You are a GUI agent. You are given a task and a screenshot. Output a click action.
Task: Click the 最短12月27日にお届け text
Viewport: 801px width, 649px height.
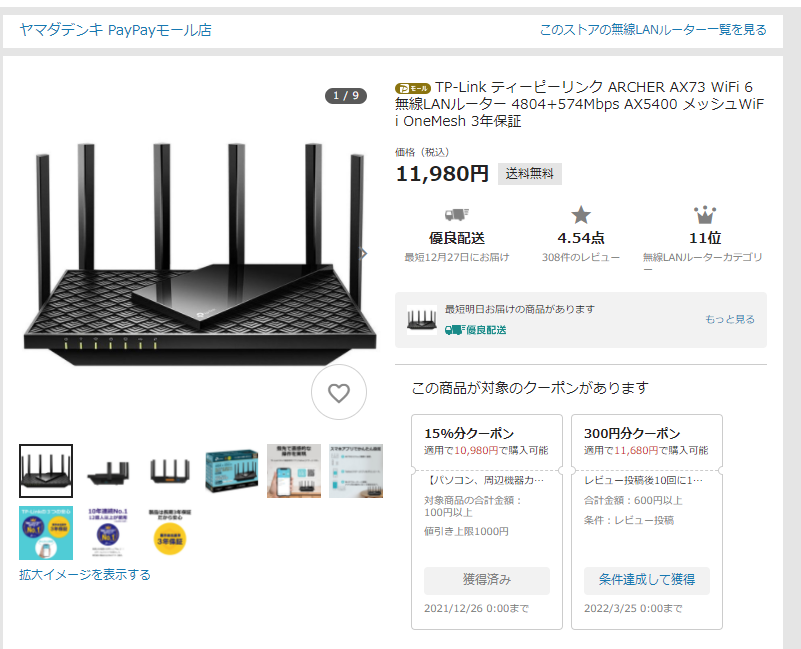pos(457,257)
